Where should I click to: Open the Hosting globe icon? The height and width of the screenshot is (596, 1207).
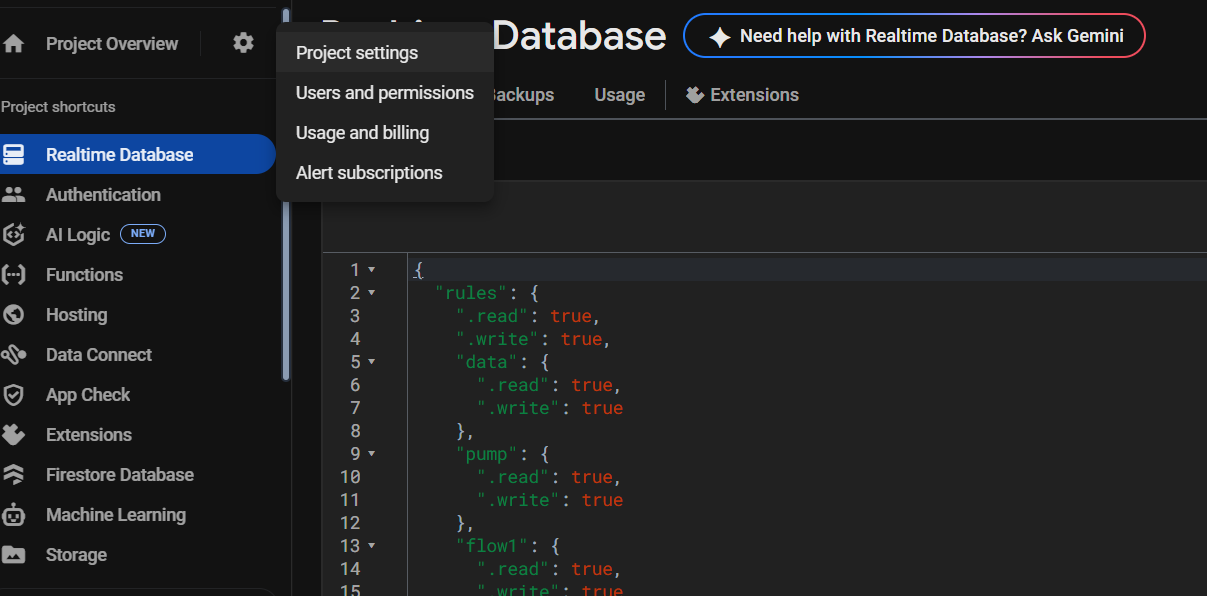click(x=13, y=315)
